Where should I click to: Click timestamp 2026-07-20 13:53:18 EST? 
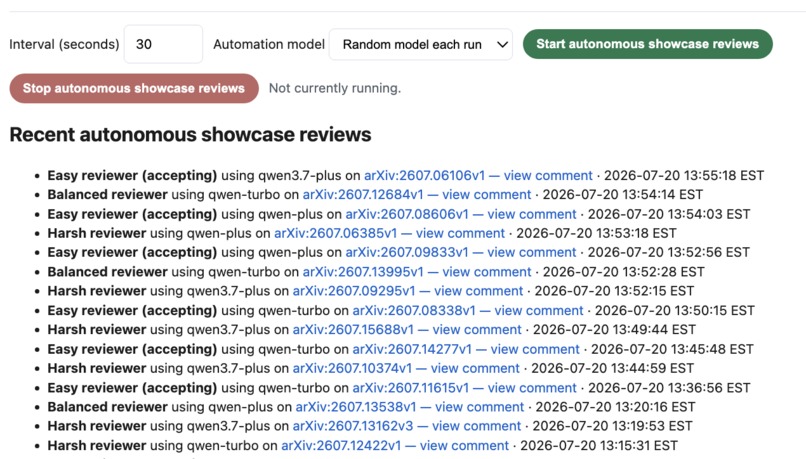pyautogui.click(x=596, y=233)
